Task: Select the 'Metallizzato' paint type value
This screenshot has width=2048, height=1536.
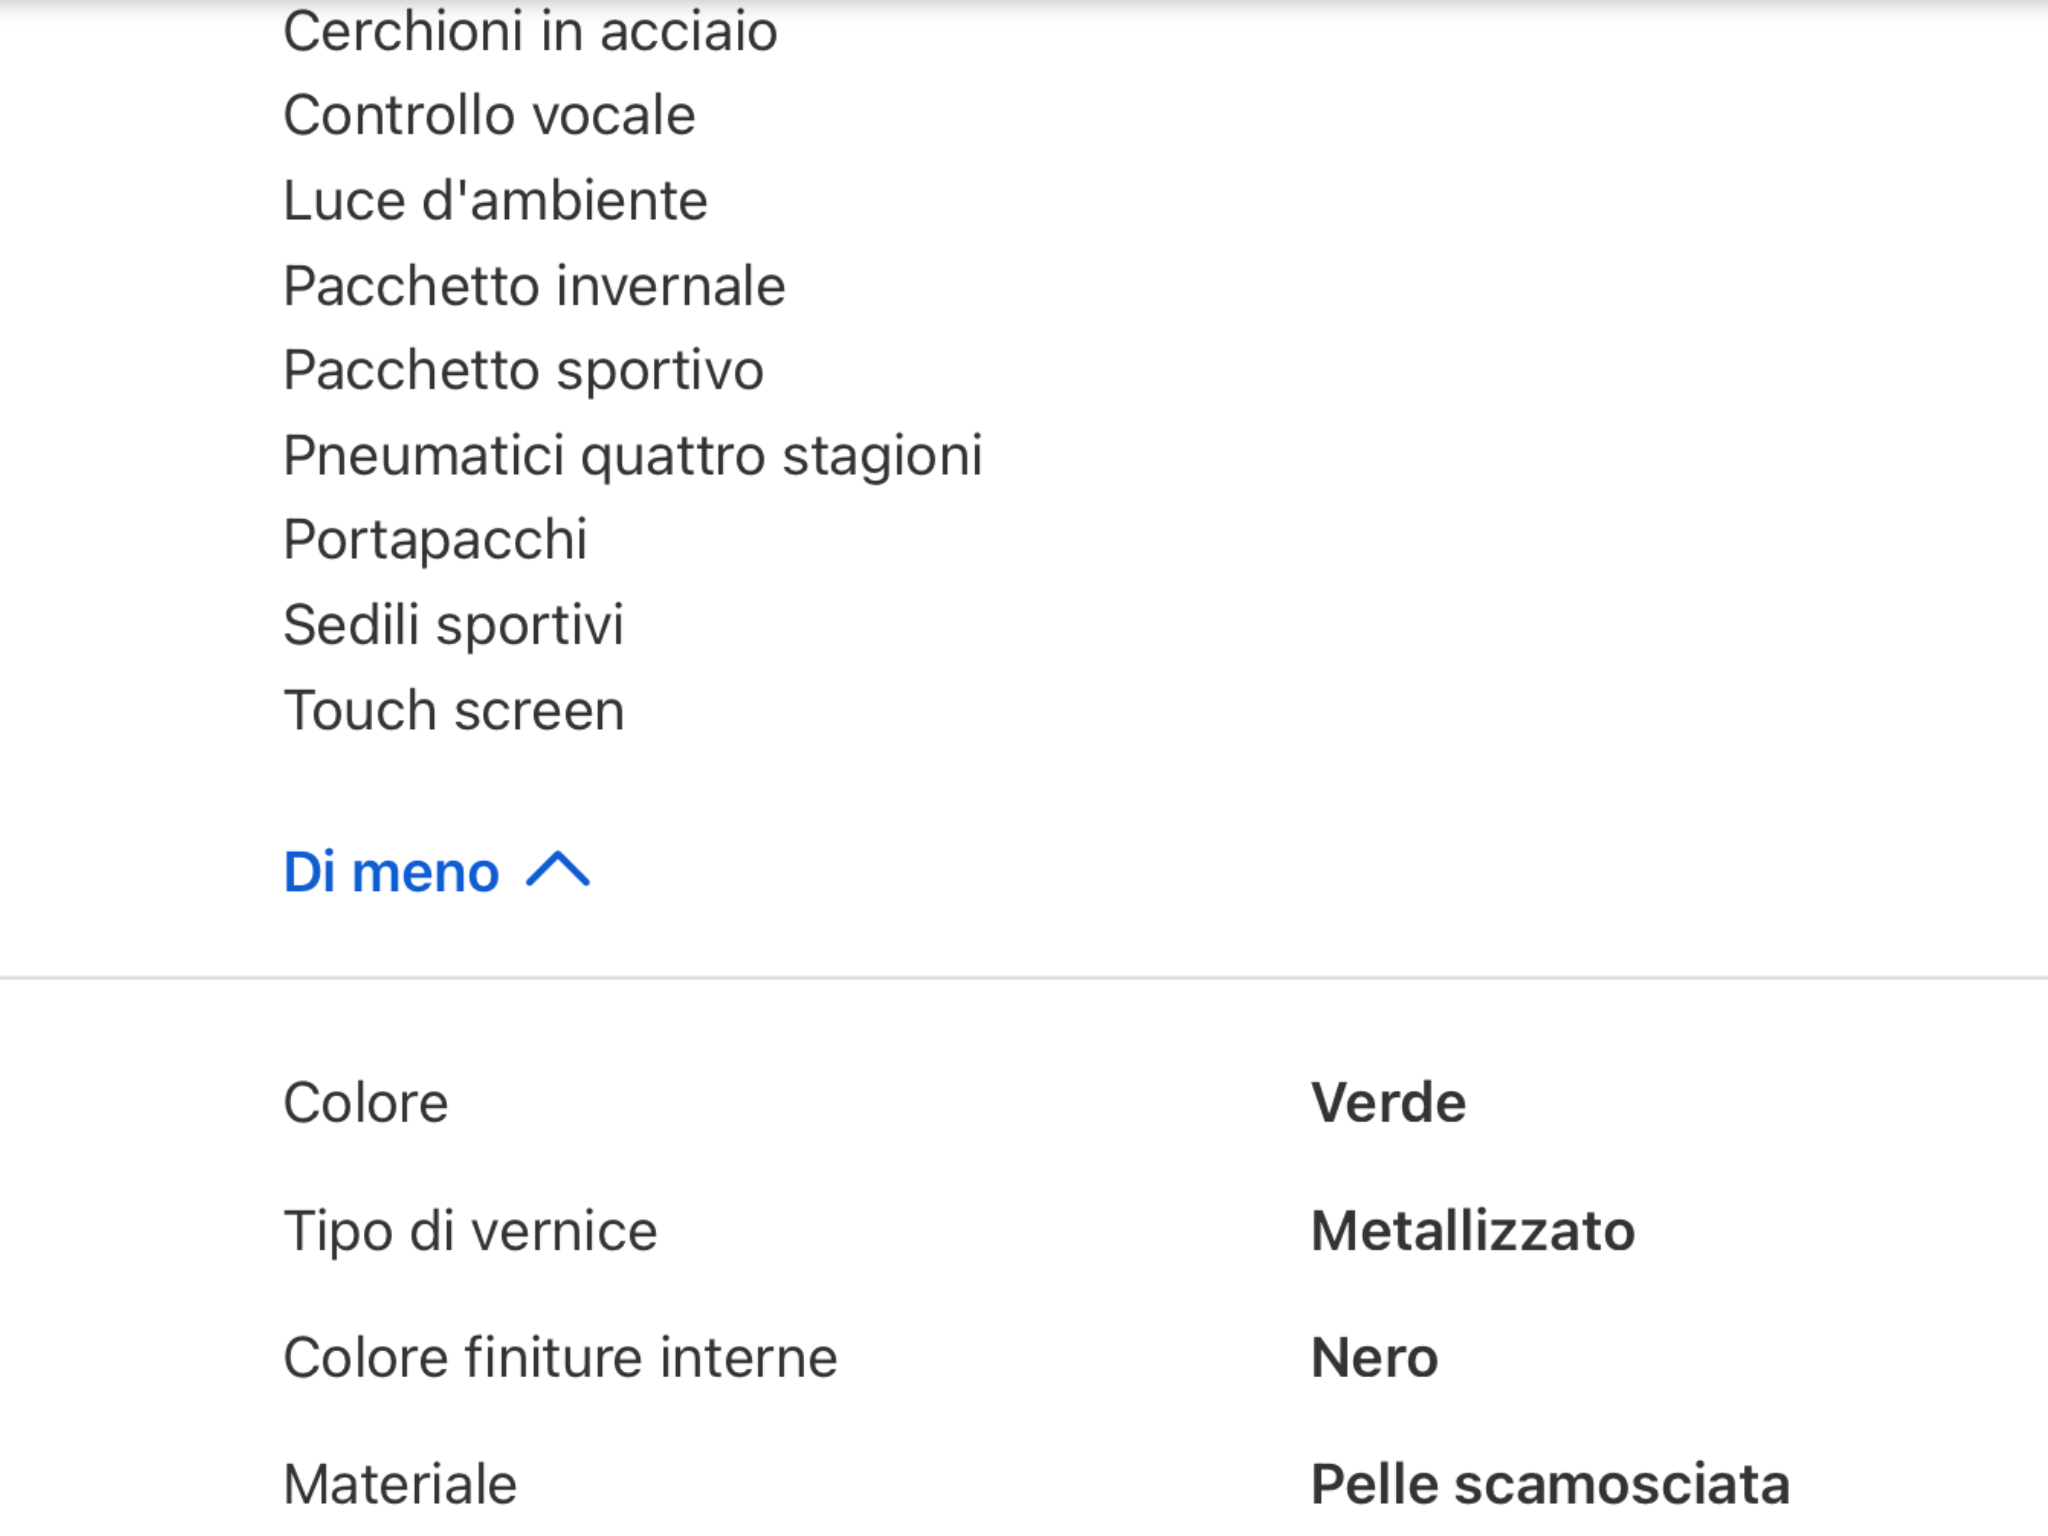Action: [1473, 1230]
